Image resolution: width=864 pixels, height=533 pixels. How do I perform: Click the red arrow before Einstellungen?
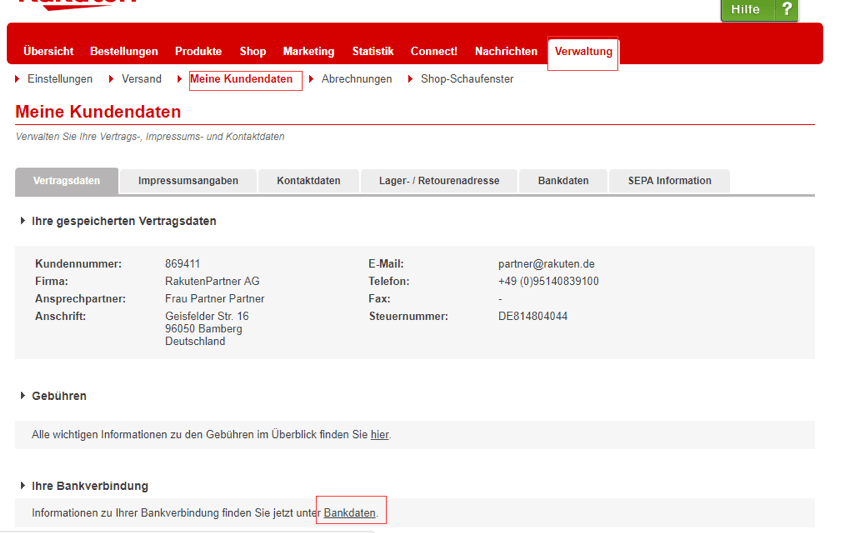[18, 79]
